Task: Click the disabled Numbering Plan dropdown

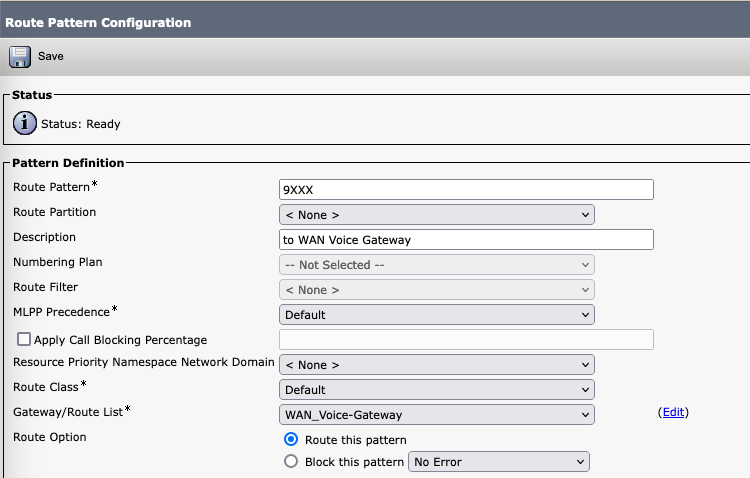Action: tap(436, 264)
